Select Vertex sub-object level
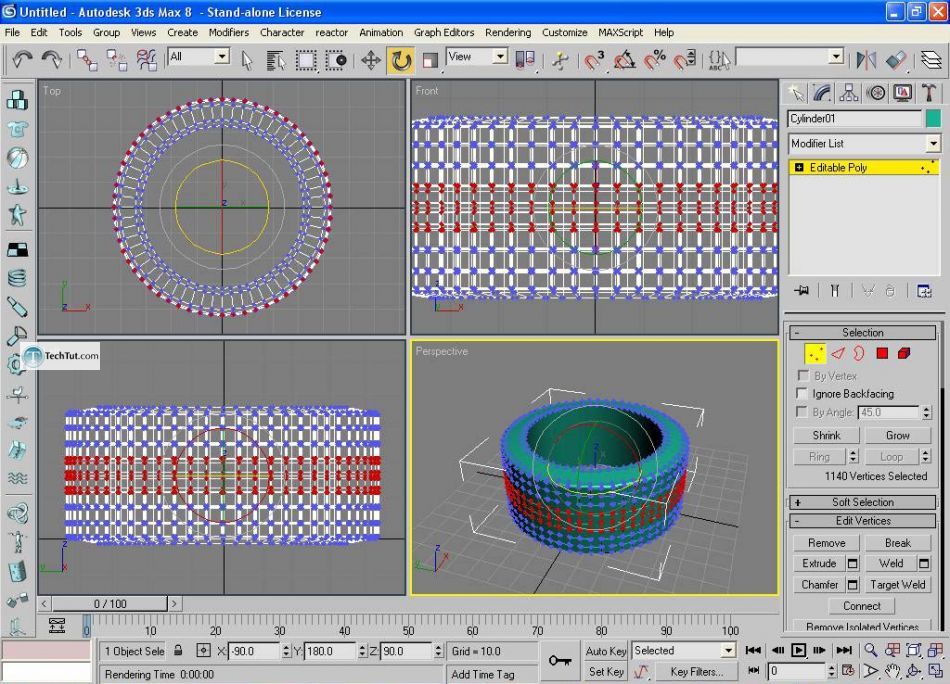The image size is (950, 684). tap(815, 354)
